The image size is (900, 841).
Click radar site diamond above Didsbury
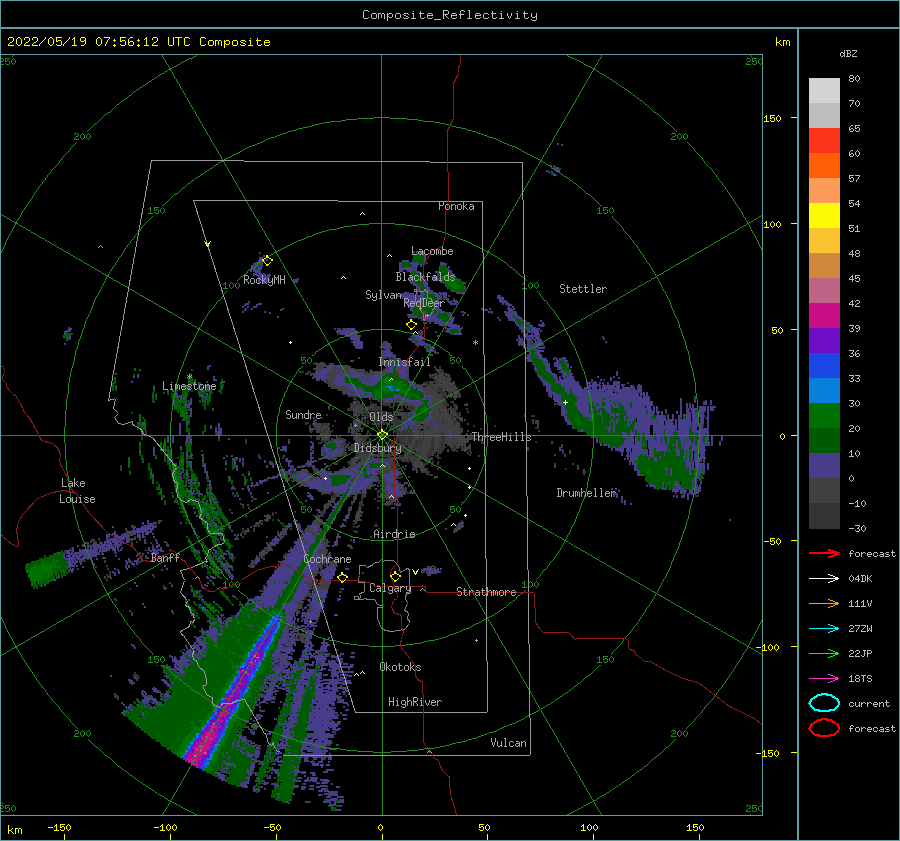coord(382,435)
